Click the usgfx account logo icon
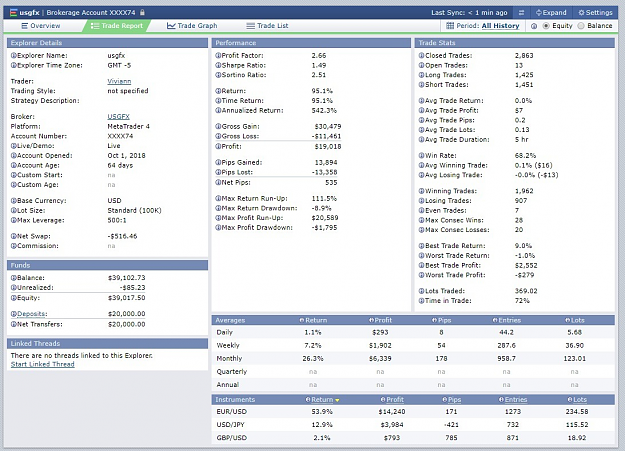This screenshot has width=625, height=451. [x=14, y=12]
